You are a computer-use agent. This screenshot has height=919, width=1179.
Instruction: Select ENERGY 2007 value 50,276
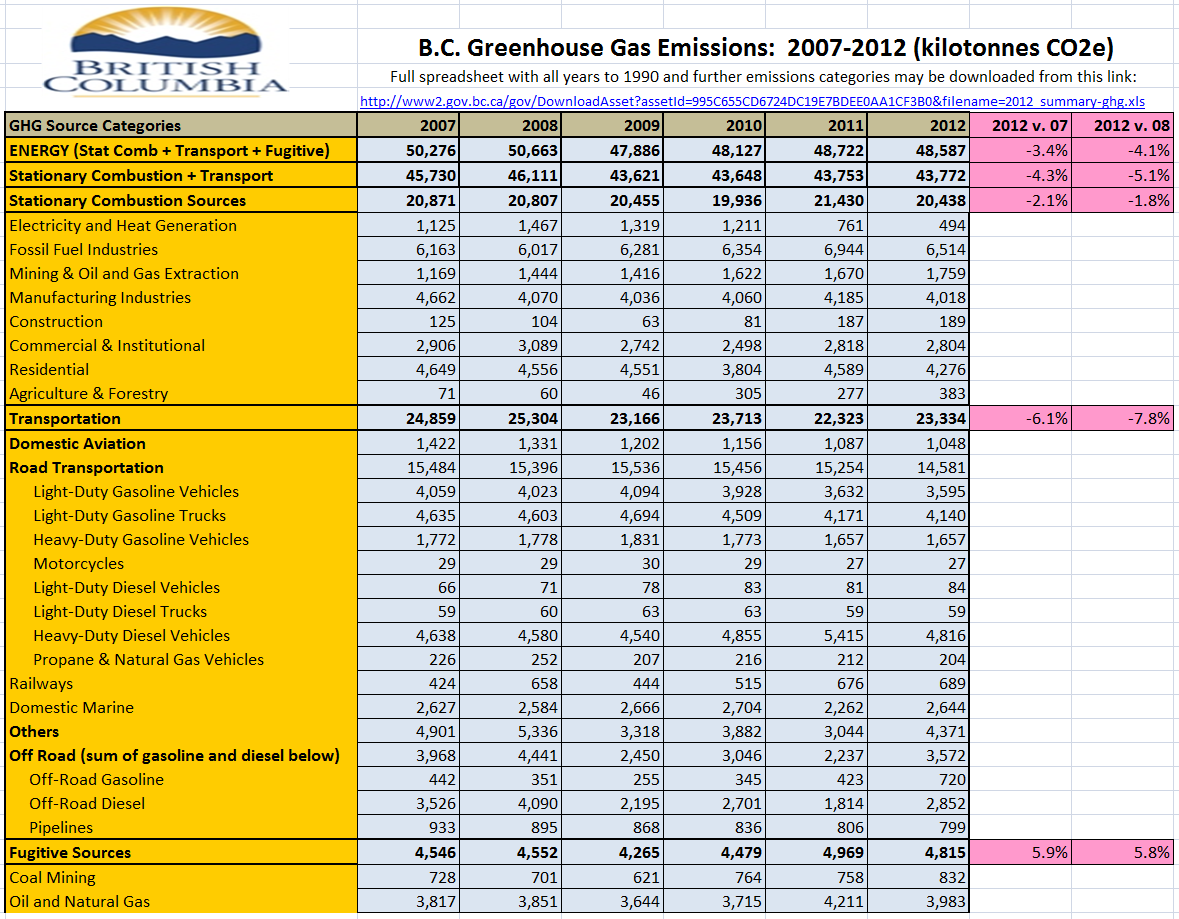408,150
